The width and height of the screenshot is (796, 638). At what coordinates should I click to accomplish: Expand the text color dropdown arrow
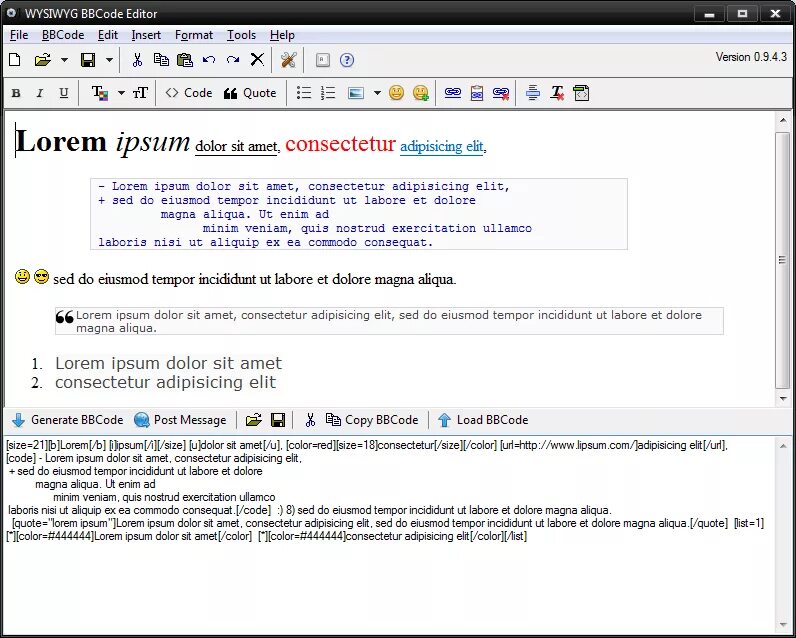[x=121, y=93]
